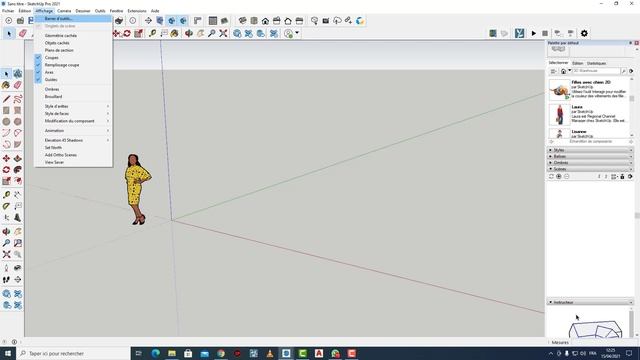640x360 pixels.
Task: Open the Fichier menu
Action: (x=8, y=11)
